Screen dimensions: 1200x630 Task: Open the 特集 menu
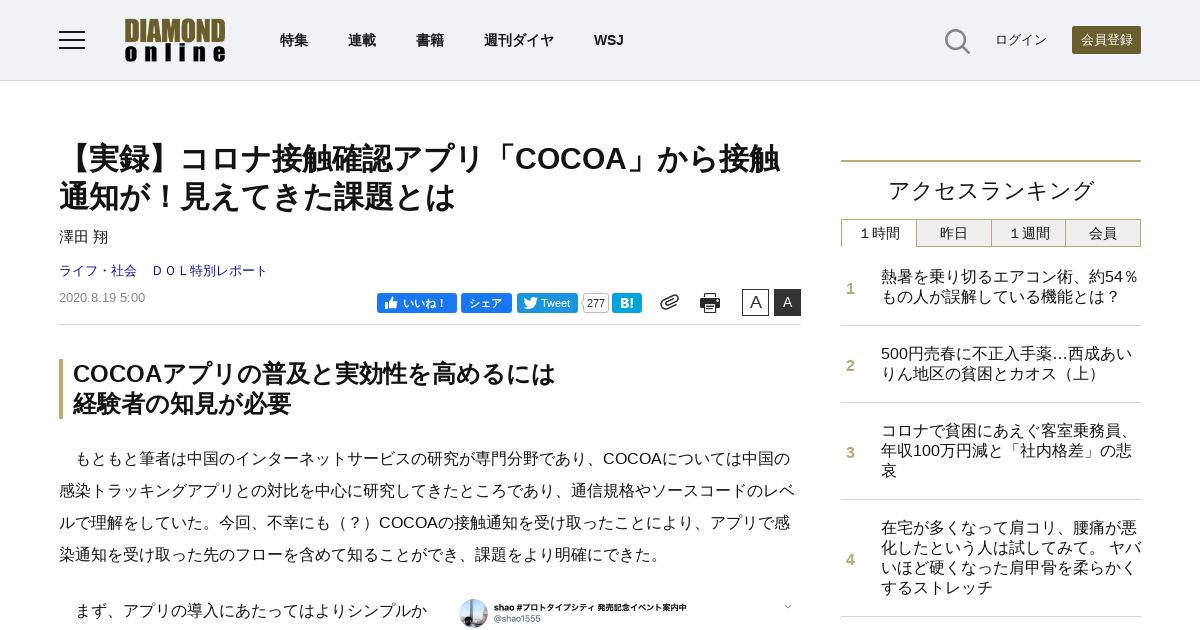pyautogui.click(x=294, y=40)
